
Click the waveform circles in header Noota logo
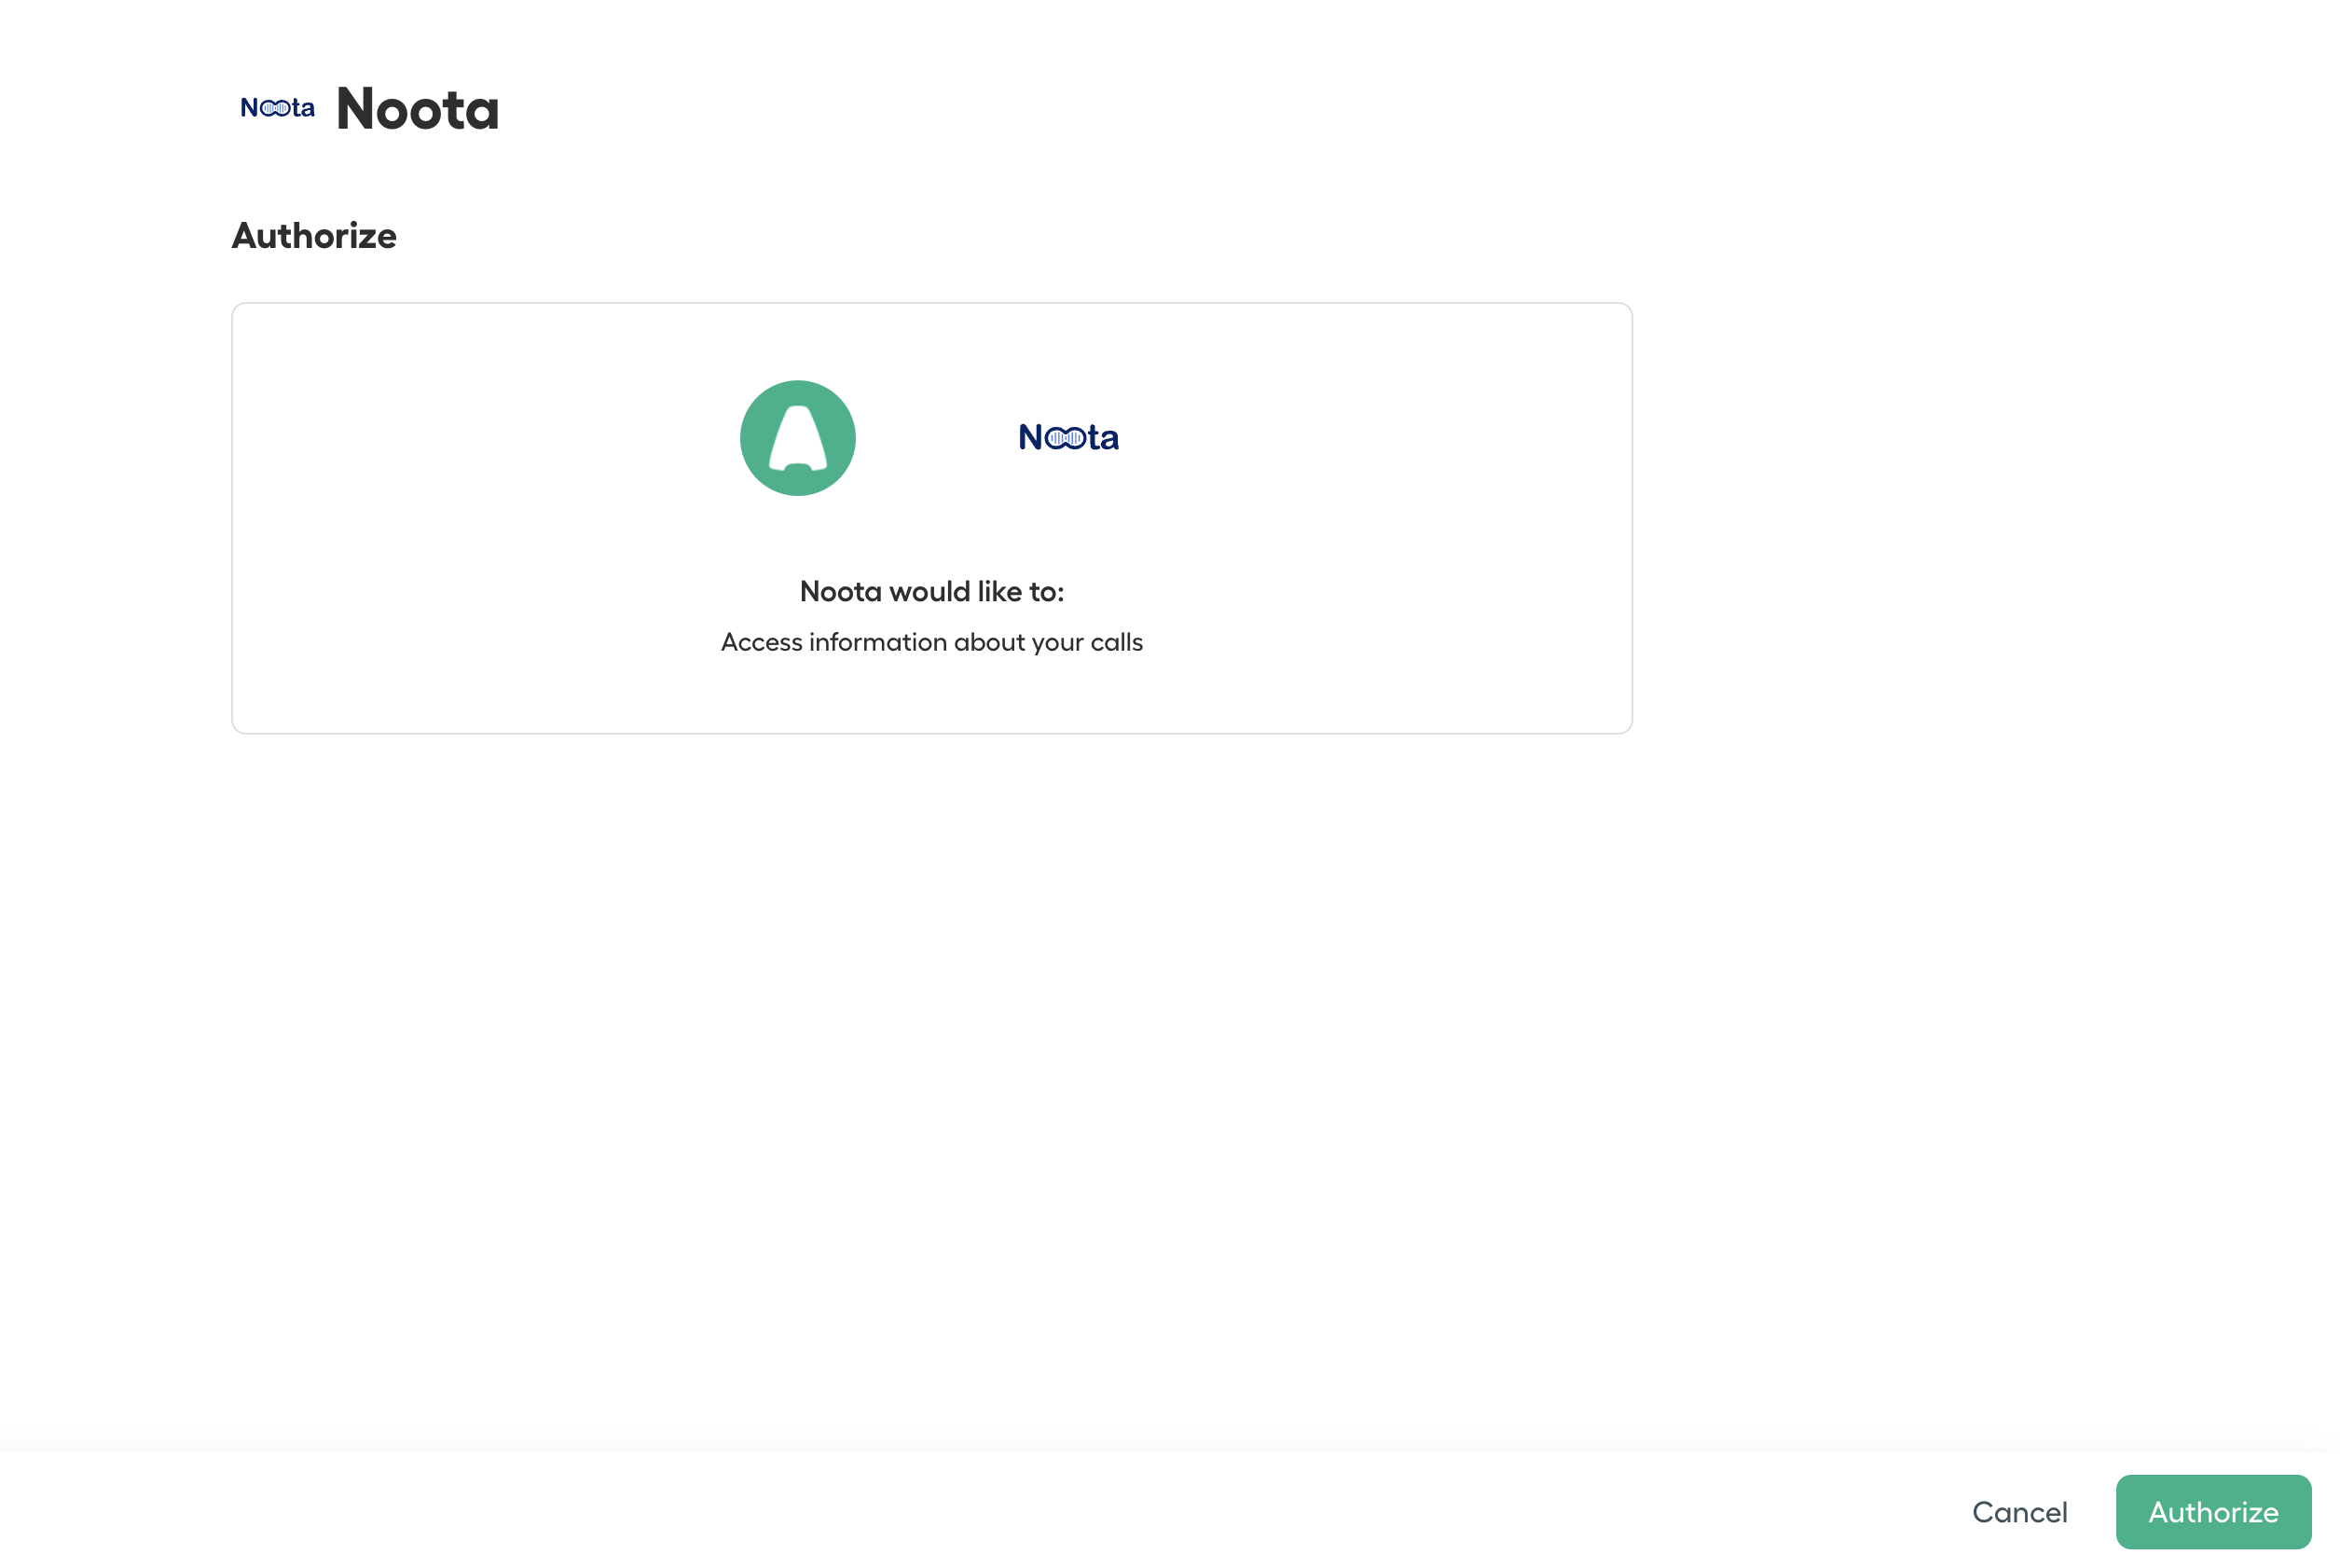(x=276, y=108)
